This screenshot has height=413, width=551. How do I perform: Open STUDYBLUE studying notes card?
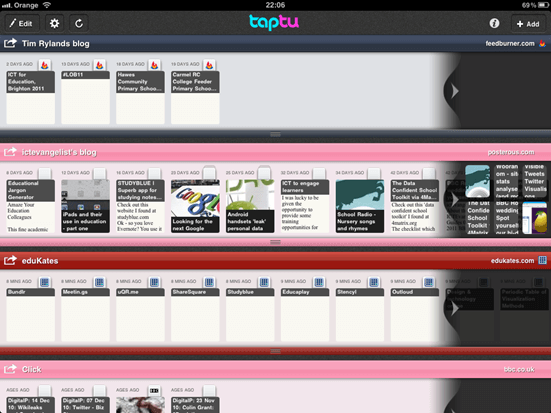140,206
